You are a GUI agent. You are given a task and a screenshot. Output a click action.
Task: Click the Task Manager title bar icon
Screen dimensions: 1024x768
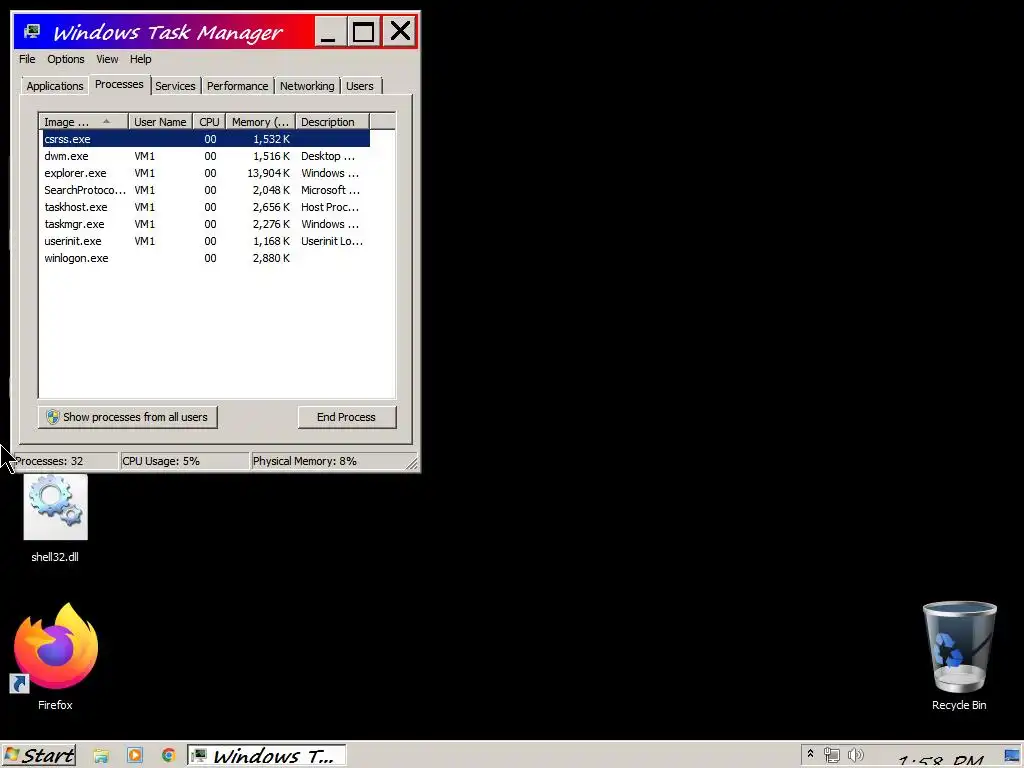31,31
